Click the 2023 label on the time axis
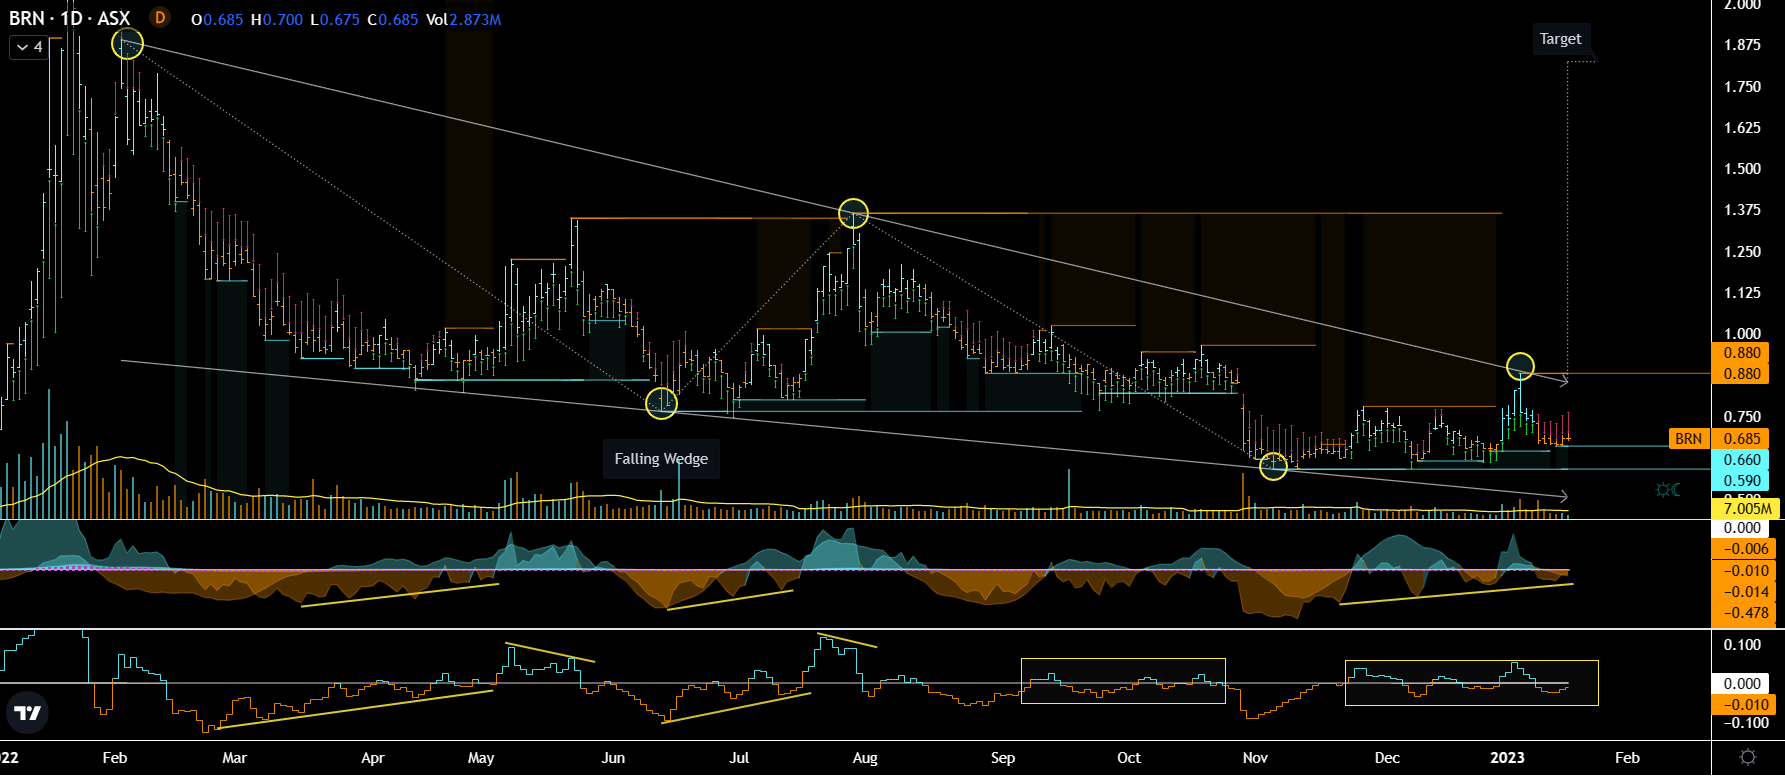 coord(1507,757)
